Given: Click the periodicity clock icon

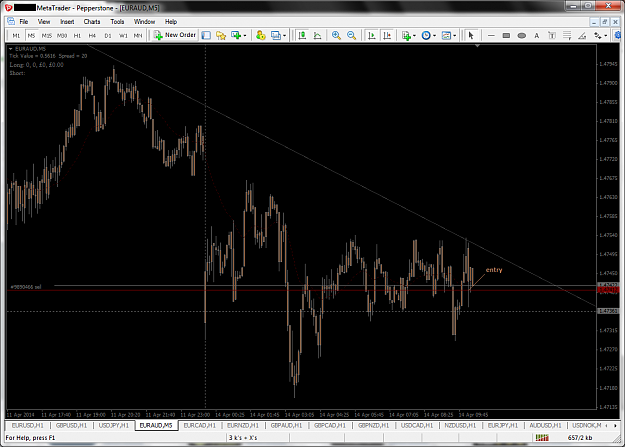Looking at the screenshot, I should coord(426,35).
